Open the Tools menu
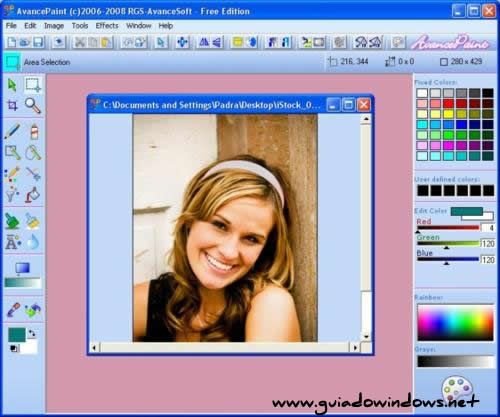The image size is (500, 417). tap(80, 26)
